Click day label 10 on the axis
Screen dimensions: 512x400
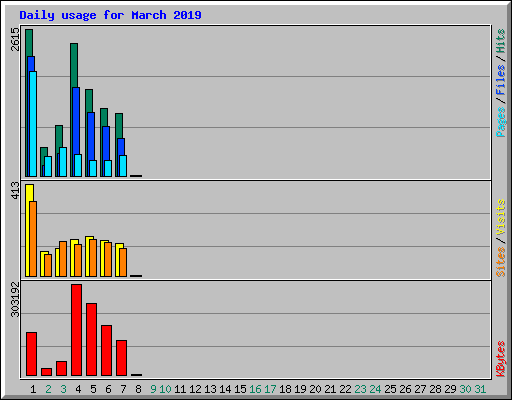pos(165,389)
